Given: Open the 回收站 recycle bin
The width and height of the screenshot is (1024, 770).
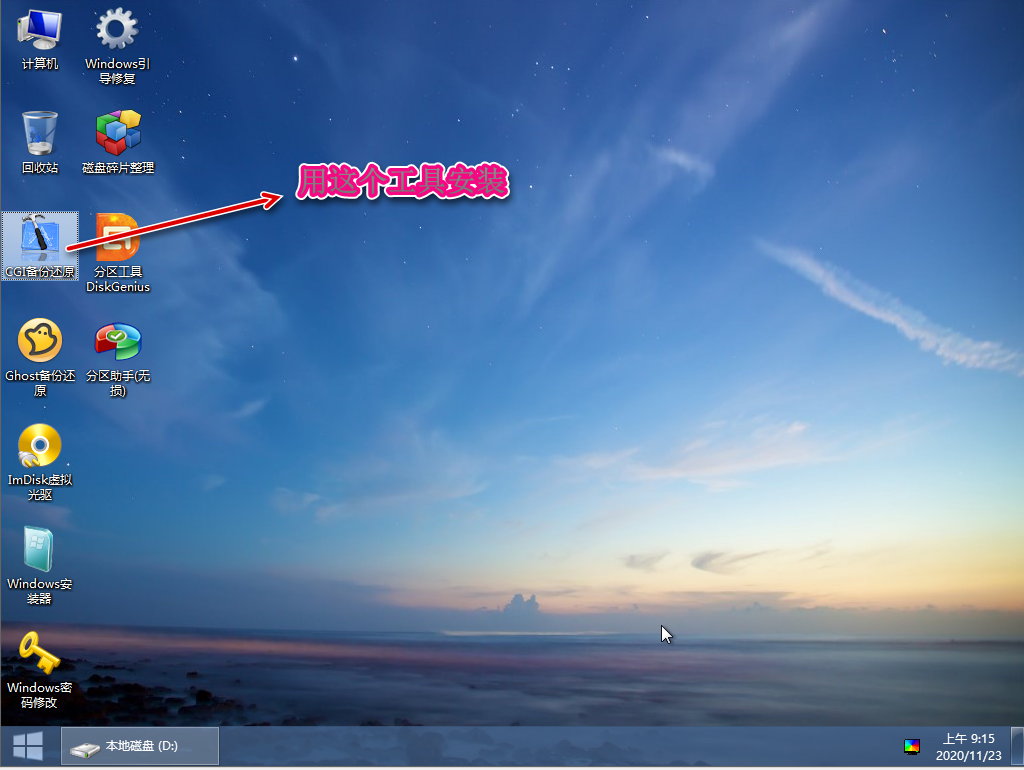Looking at the screenshot, I should [x=40, y=134].
